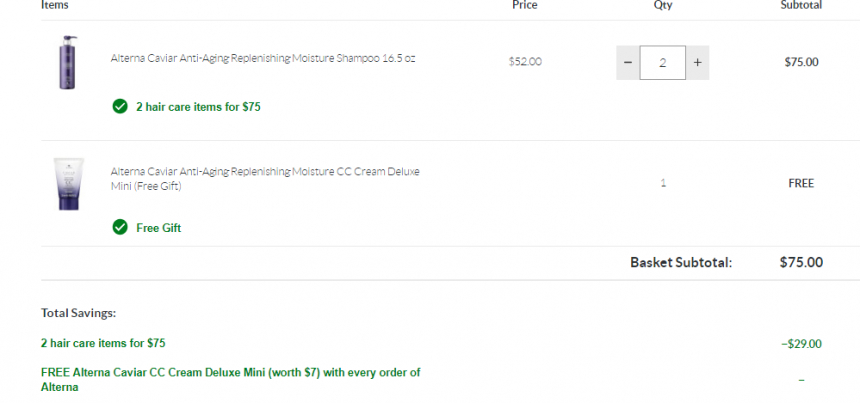The image size is (860, 403).
Task: Click the -$29.00 savings amount
Action: (801, 344)
